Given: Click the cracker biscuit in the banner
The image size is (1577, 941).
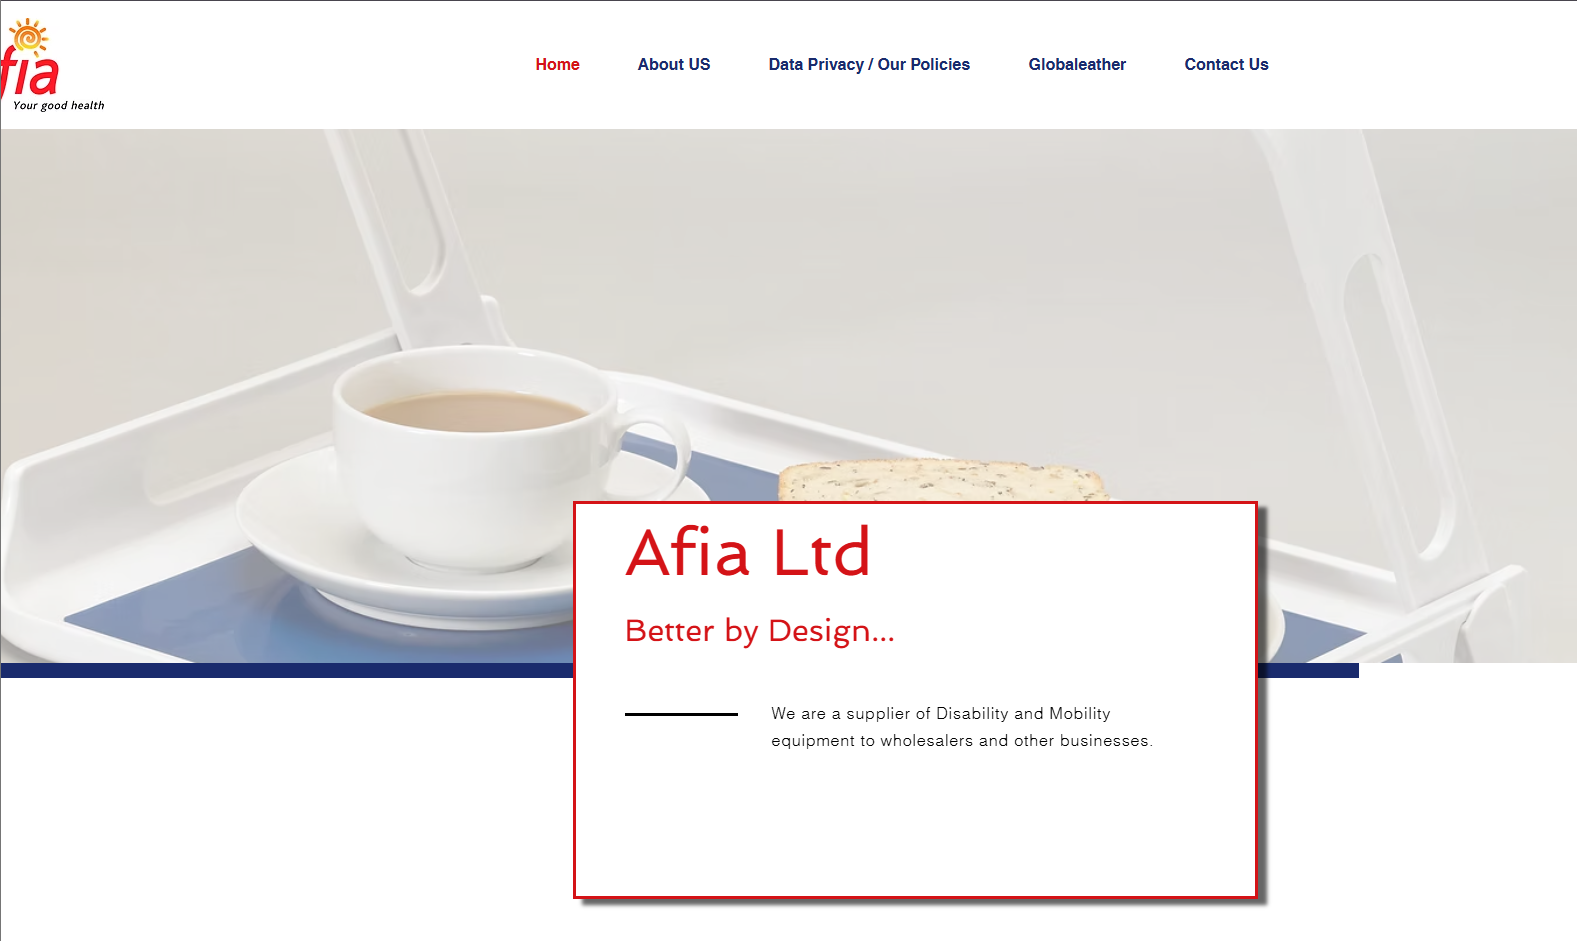Looking at the screenshot, I should pos(942,480).
